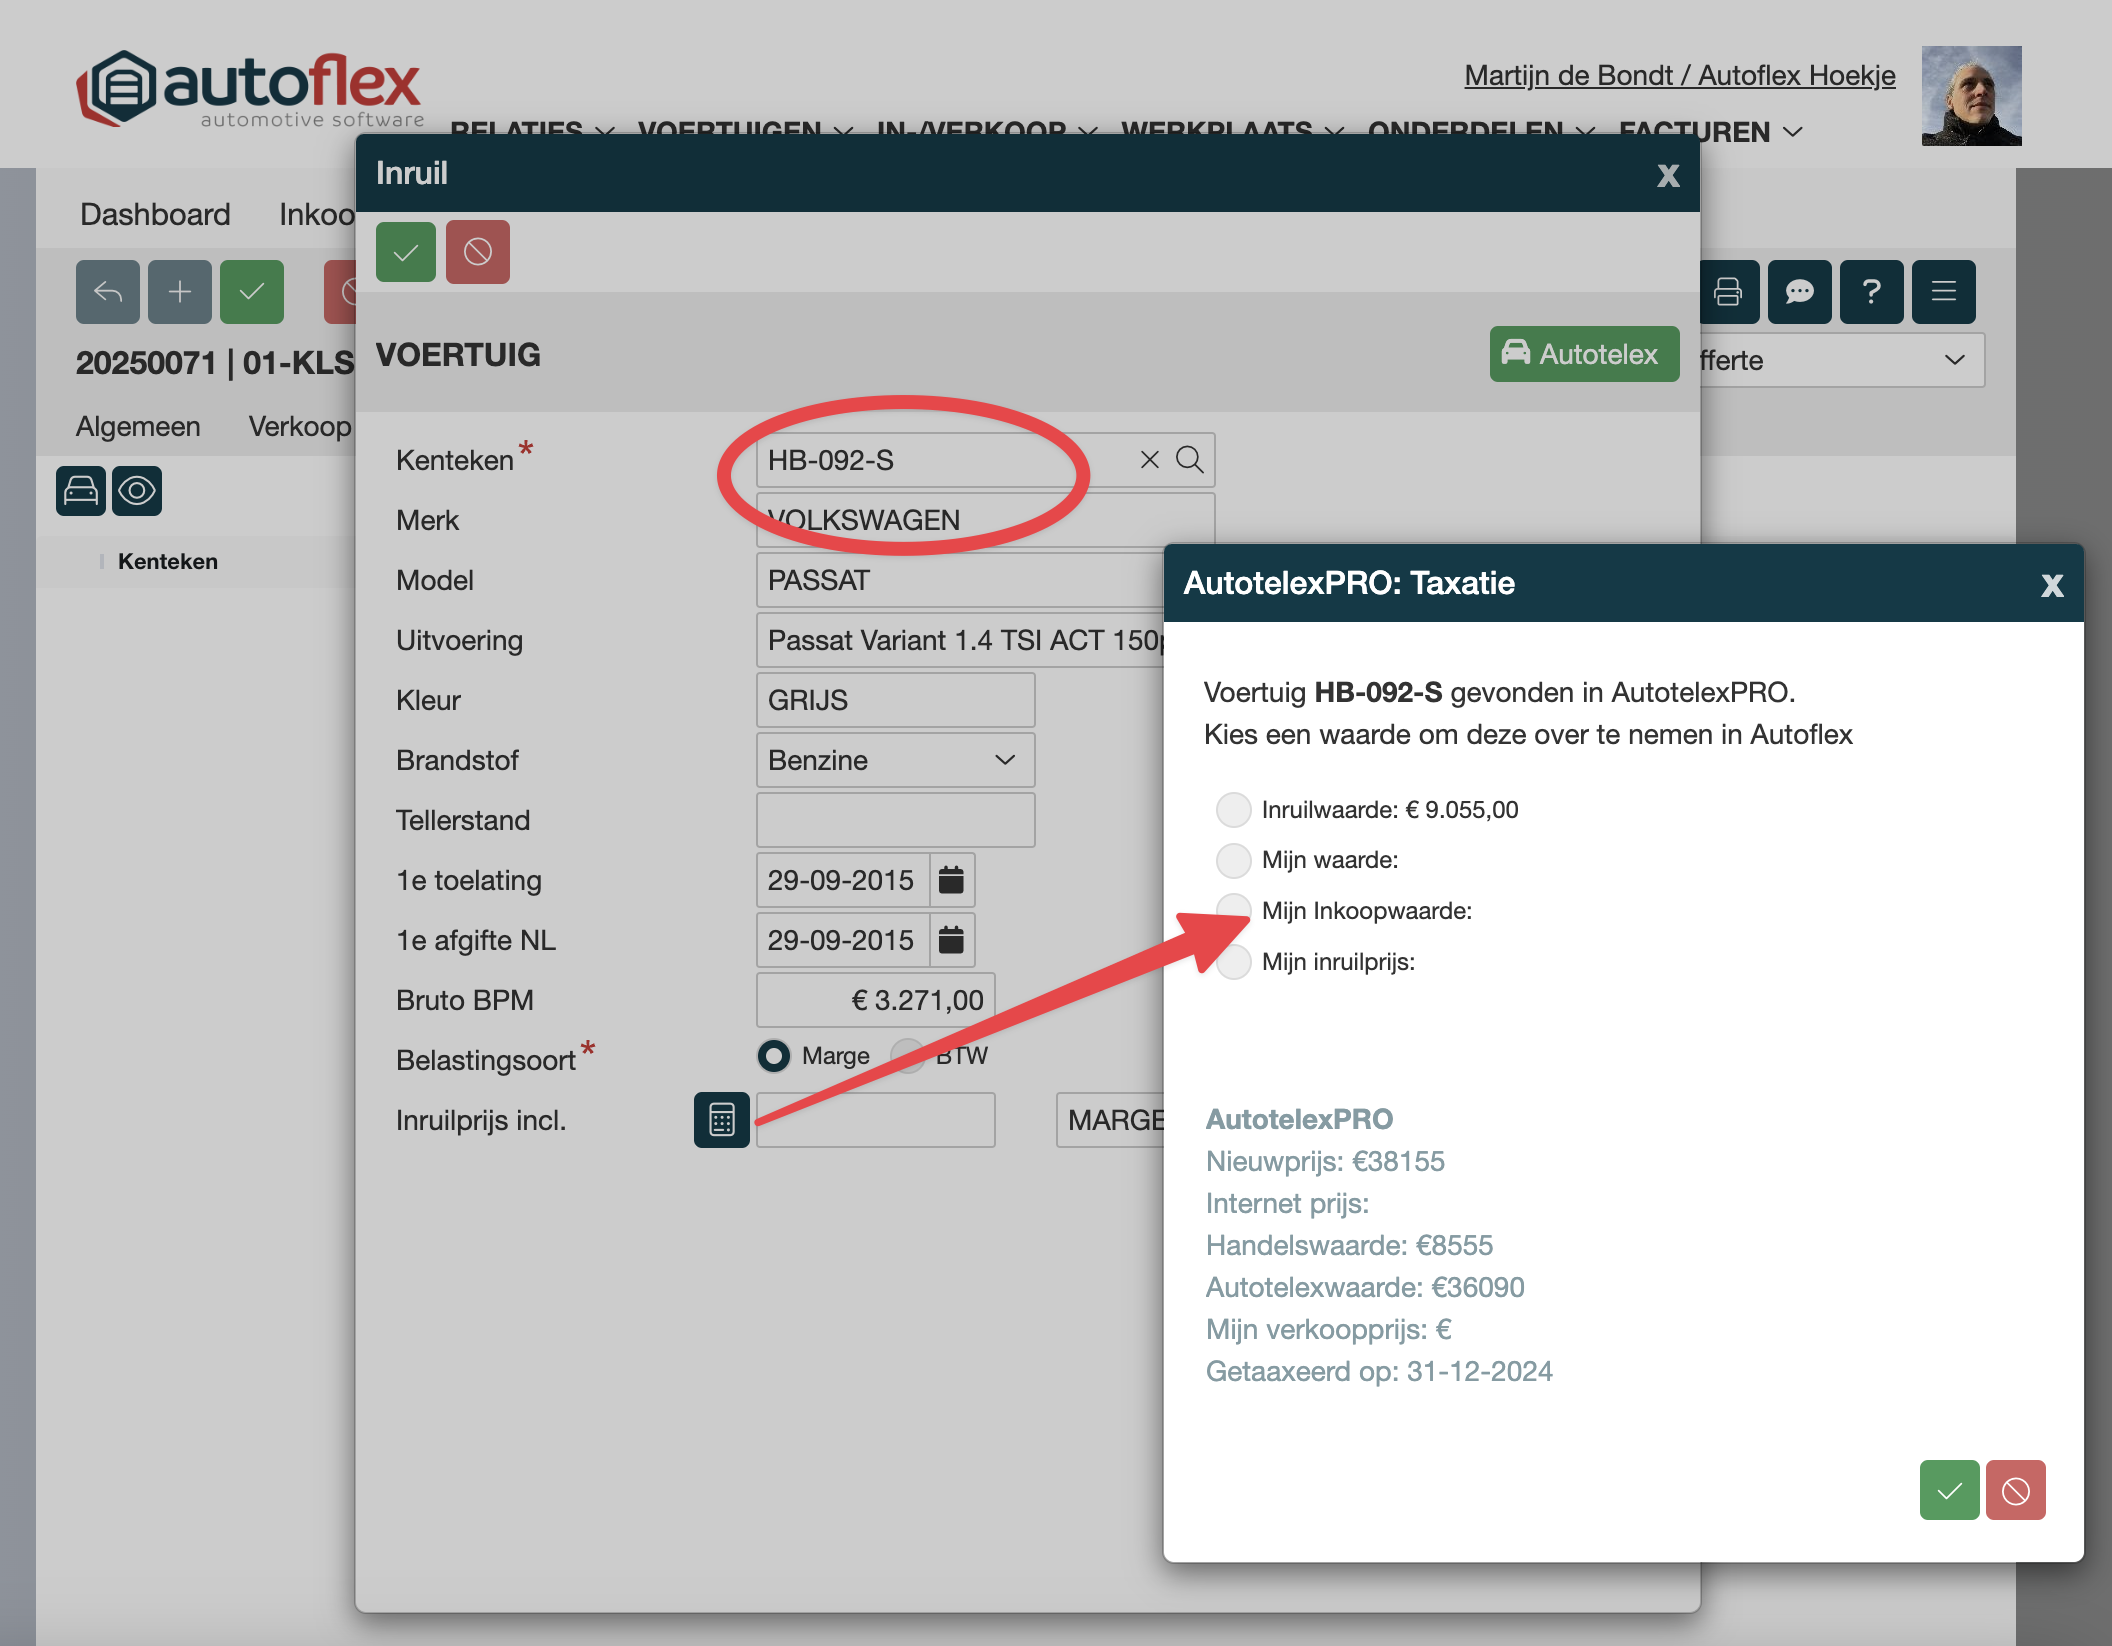Choose the Marge tax type
This screenshot has width=2112, height=1646.
point(774,1055)
